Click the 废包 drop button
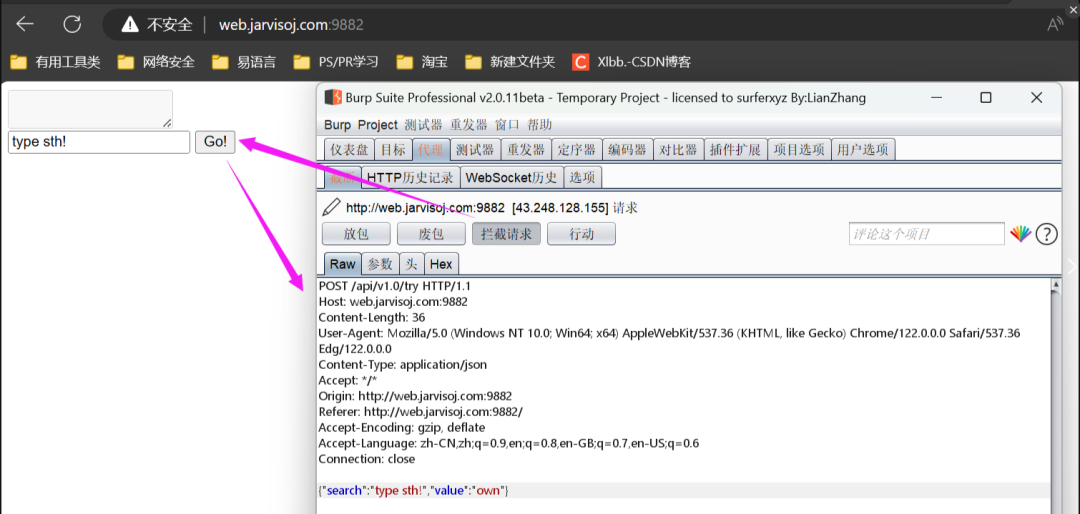The height and width of the screenshot is (514, 1080). [x=431, y=234]
